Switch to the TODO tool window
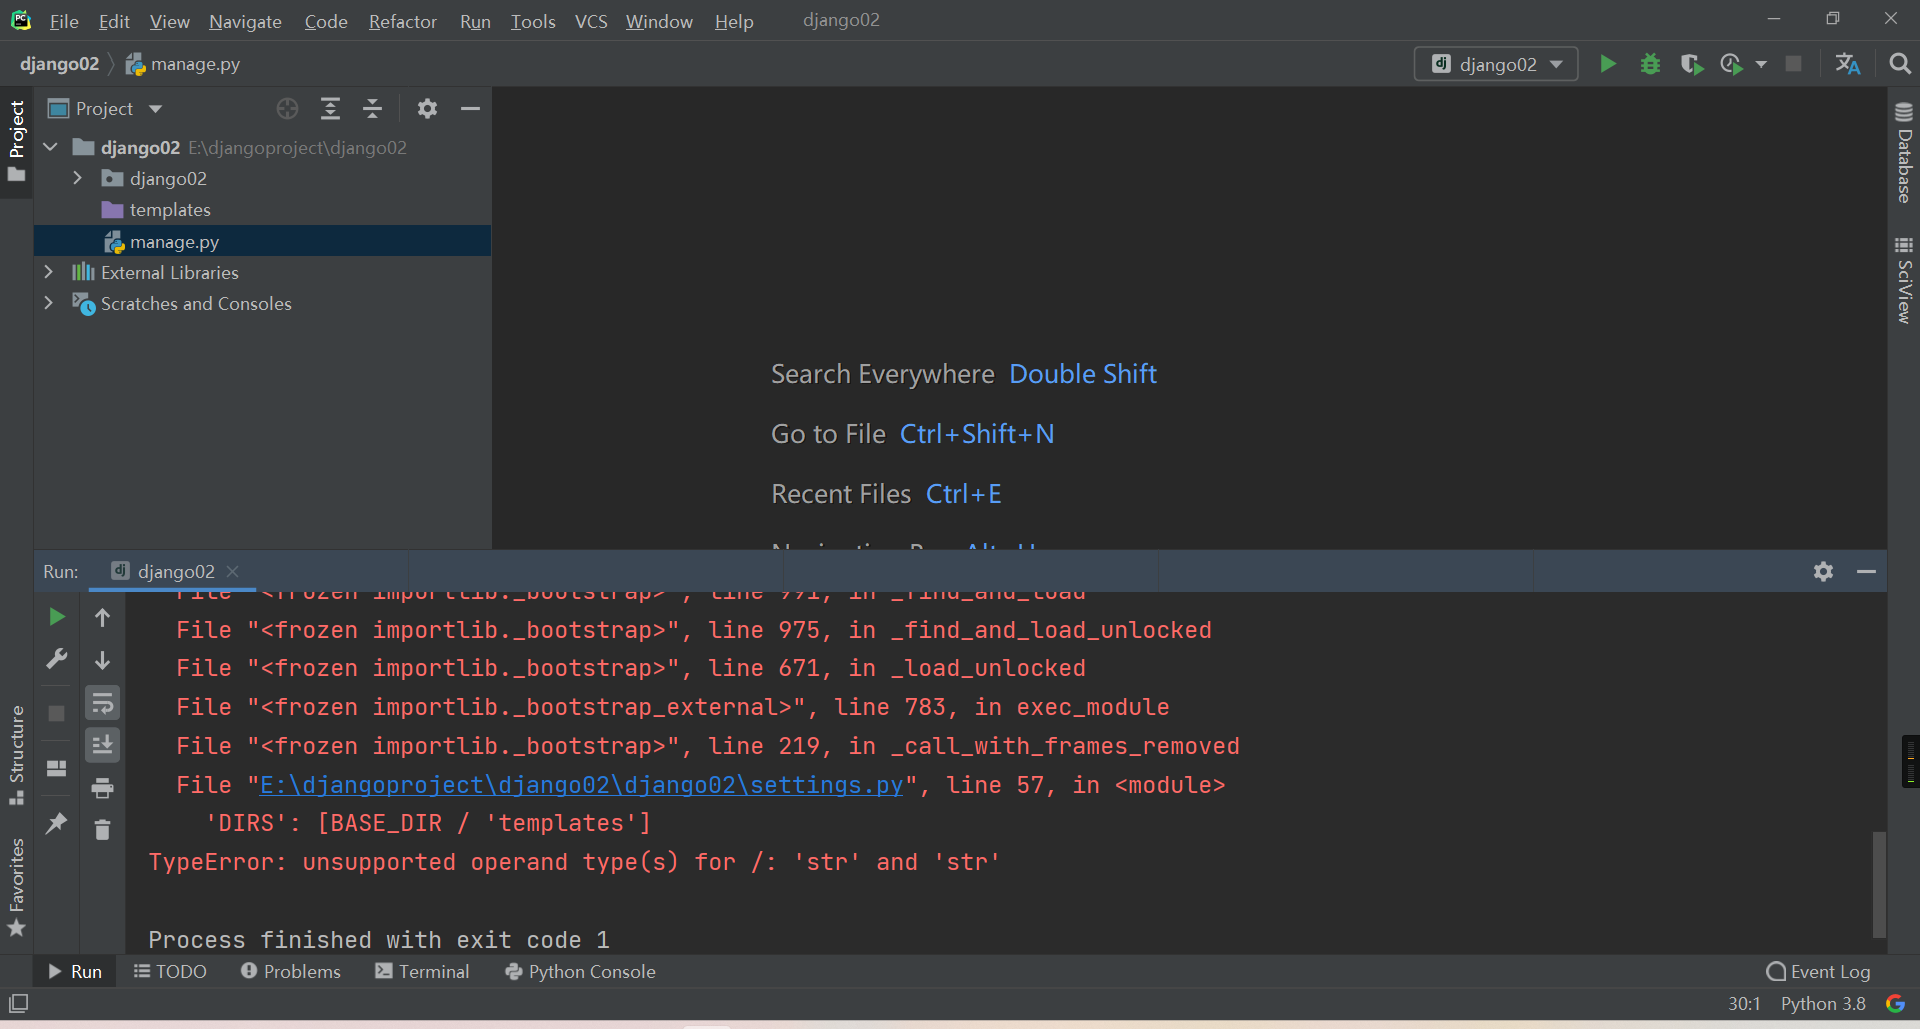Viewport: 1920px width, 1029px height. [170, 971]
